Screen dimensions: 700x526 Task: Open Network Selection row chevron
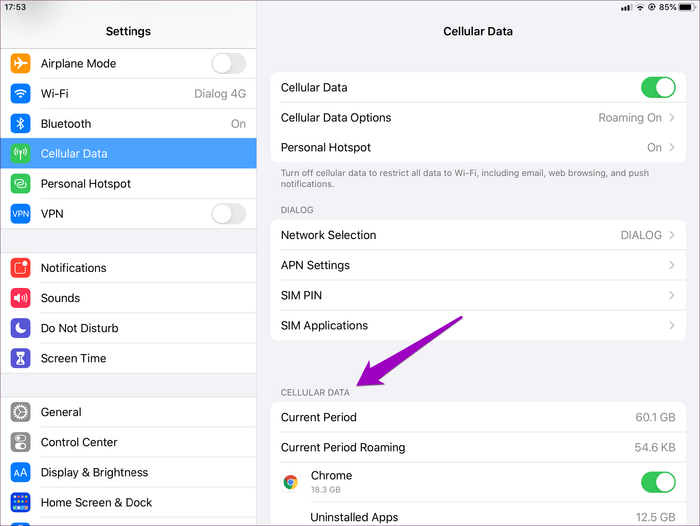tap(672, 236)
